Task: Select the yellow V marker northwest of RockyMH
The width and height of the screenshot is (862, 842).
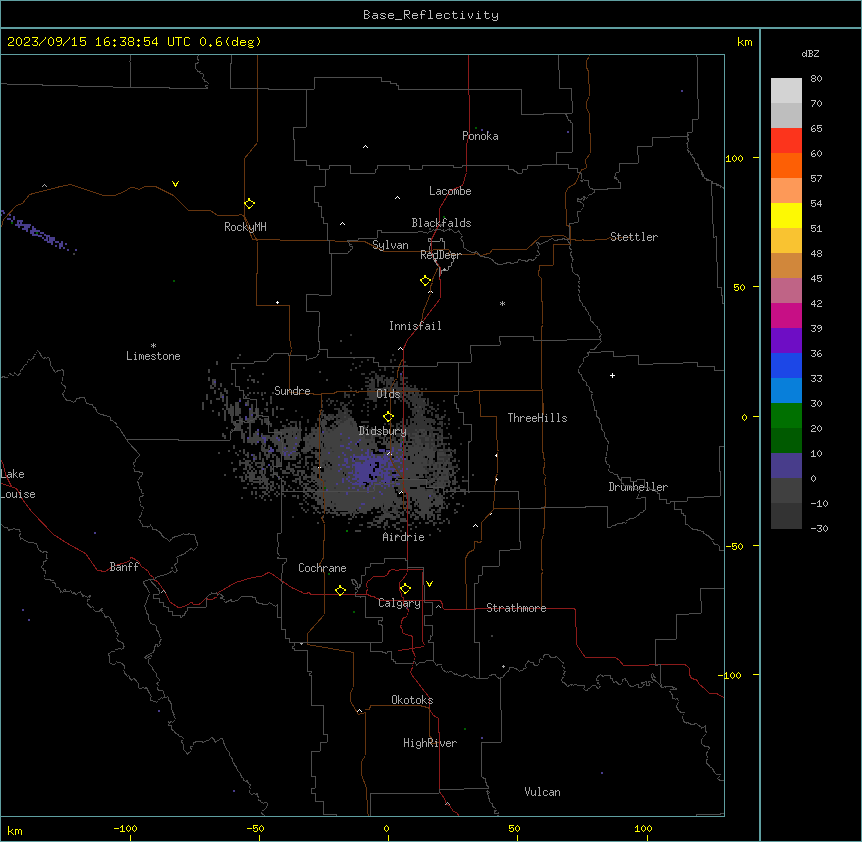Action: 175,184
